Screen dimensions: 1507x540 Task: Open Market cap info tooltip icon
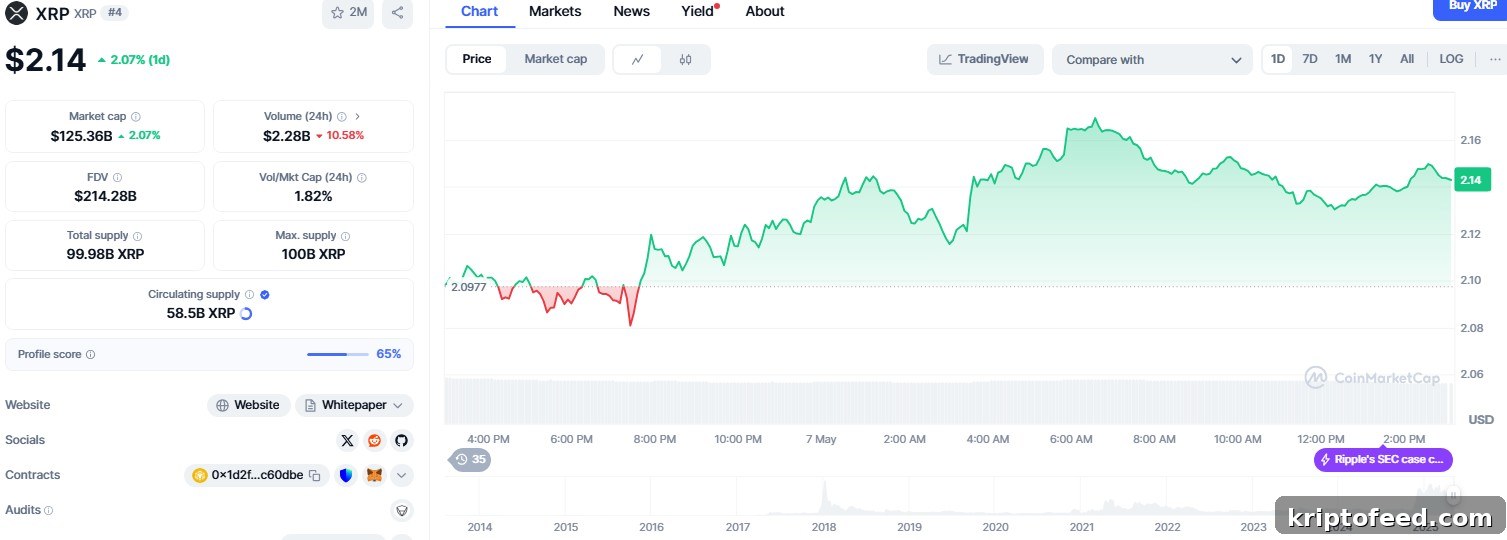pos(136,117)
